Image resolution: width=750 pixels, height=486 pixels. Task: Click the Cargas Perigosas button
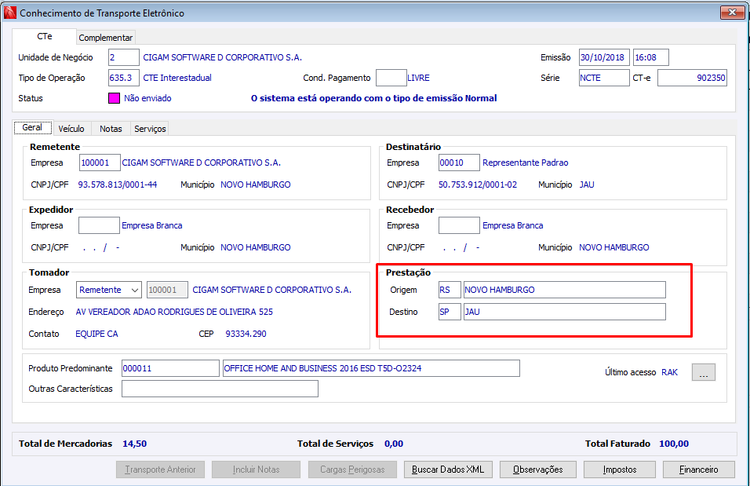tap(353, 470)
